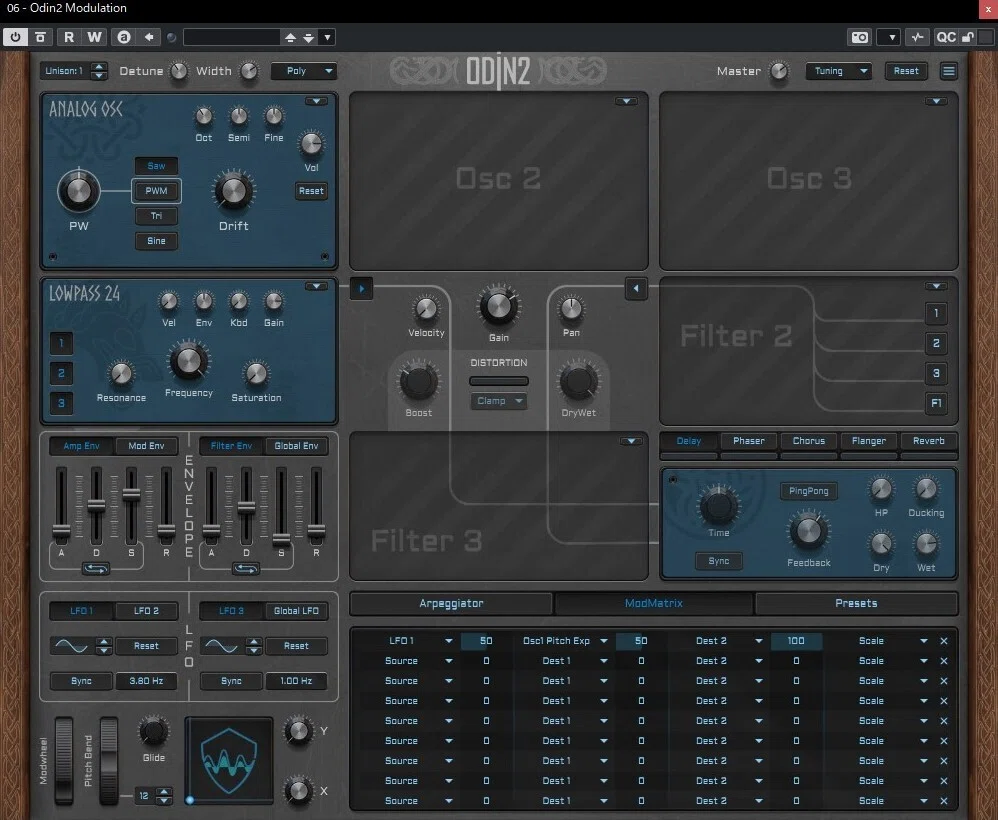Select the LFO 2 tab
Image resolution: width=998 pixels, height=820 pixels.
click(146, 611)
